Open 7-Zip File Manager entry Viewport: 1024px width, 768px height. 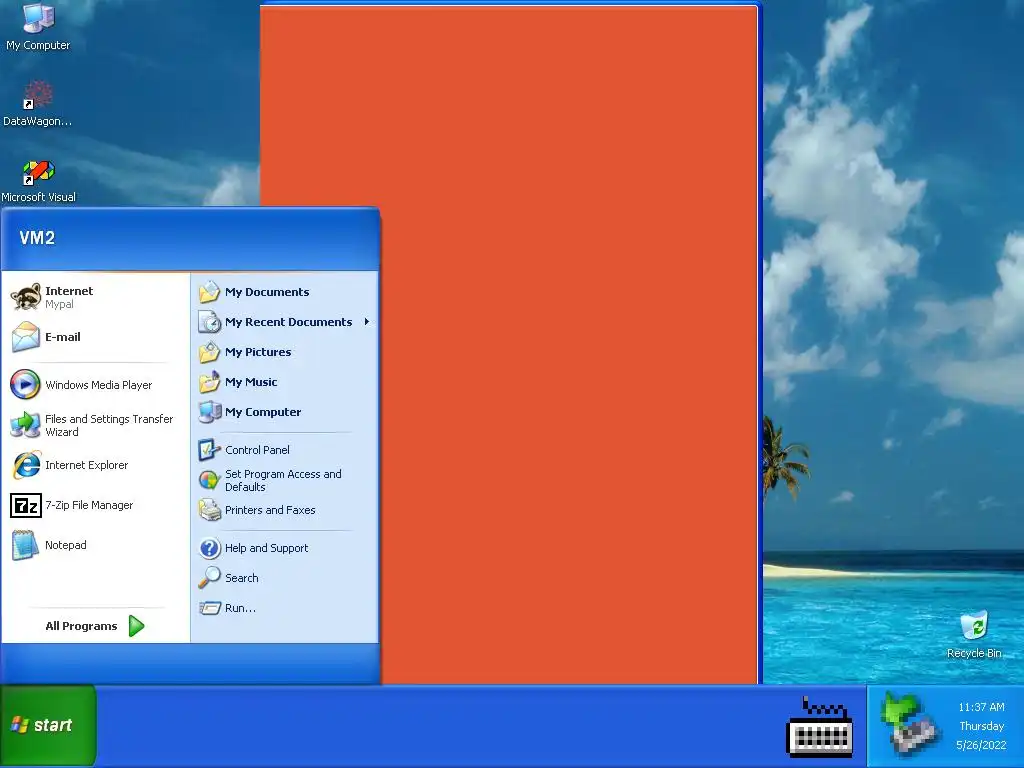95,505
